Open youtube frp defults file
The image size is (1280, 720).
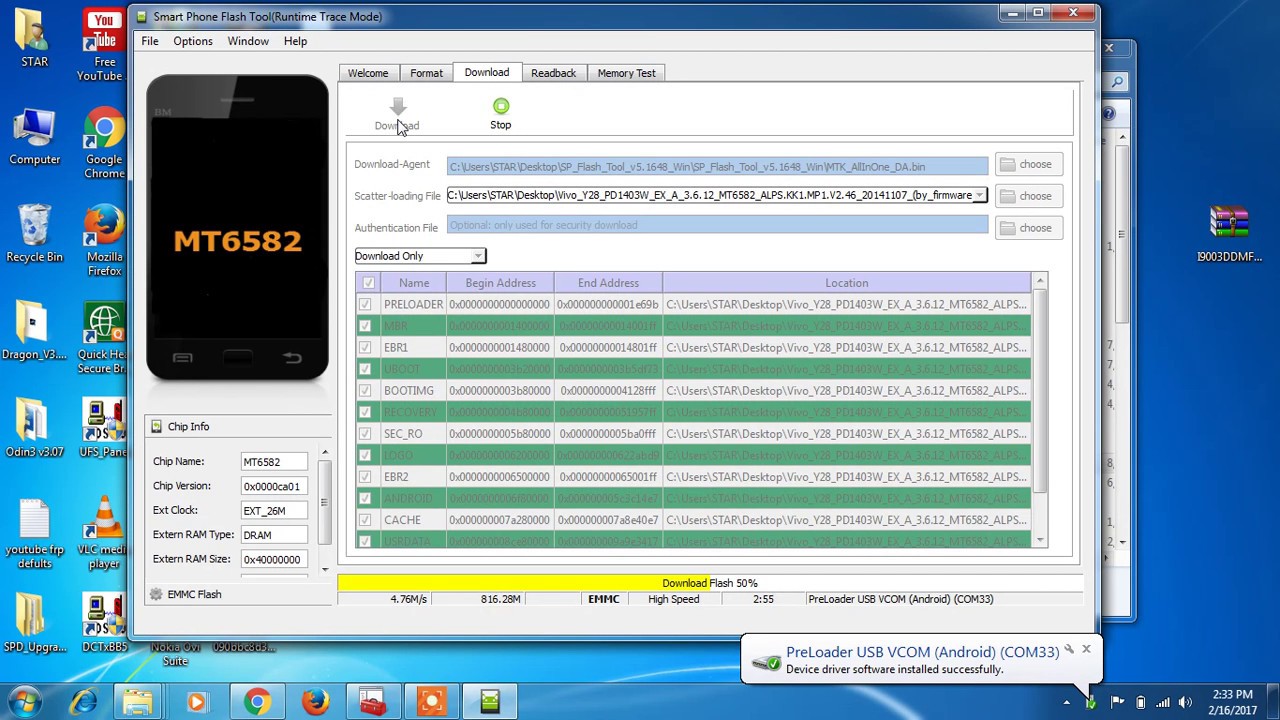pos(34,534)
